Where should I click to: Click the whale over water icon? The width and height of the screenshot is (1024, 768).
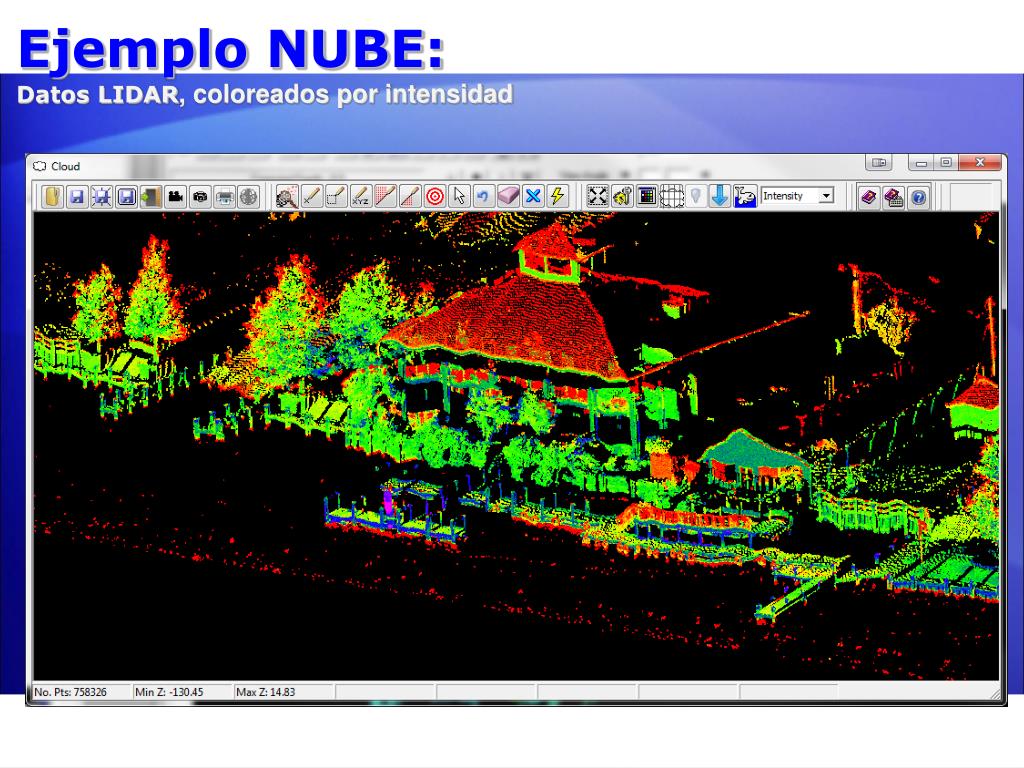click(745, 196)
